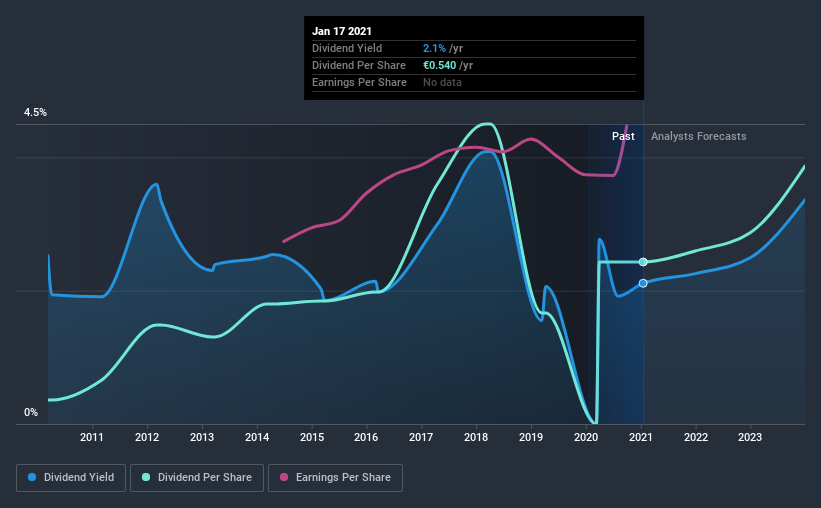Click the 2014 x-axis label

[x=257, y=437]
